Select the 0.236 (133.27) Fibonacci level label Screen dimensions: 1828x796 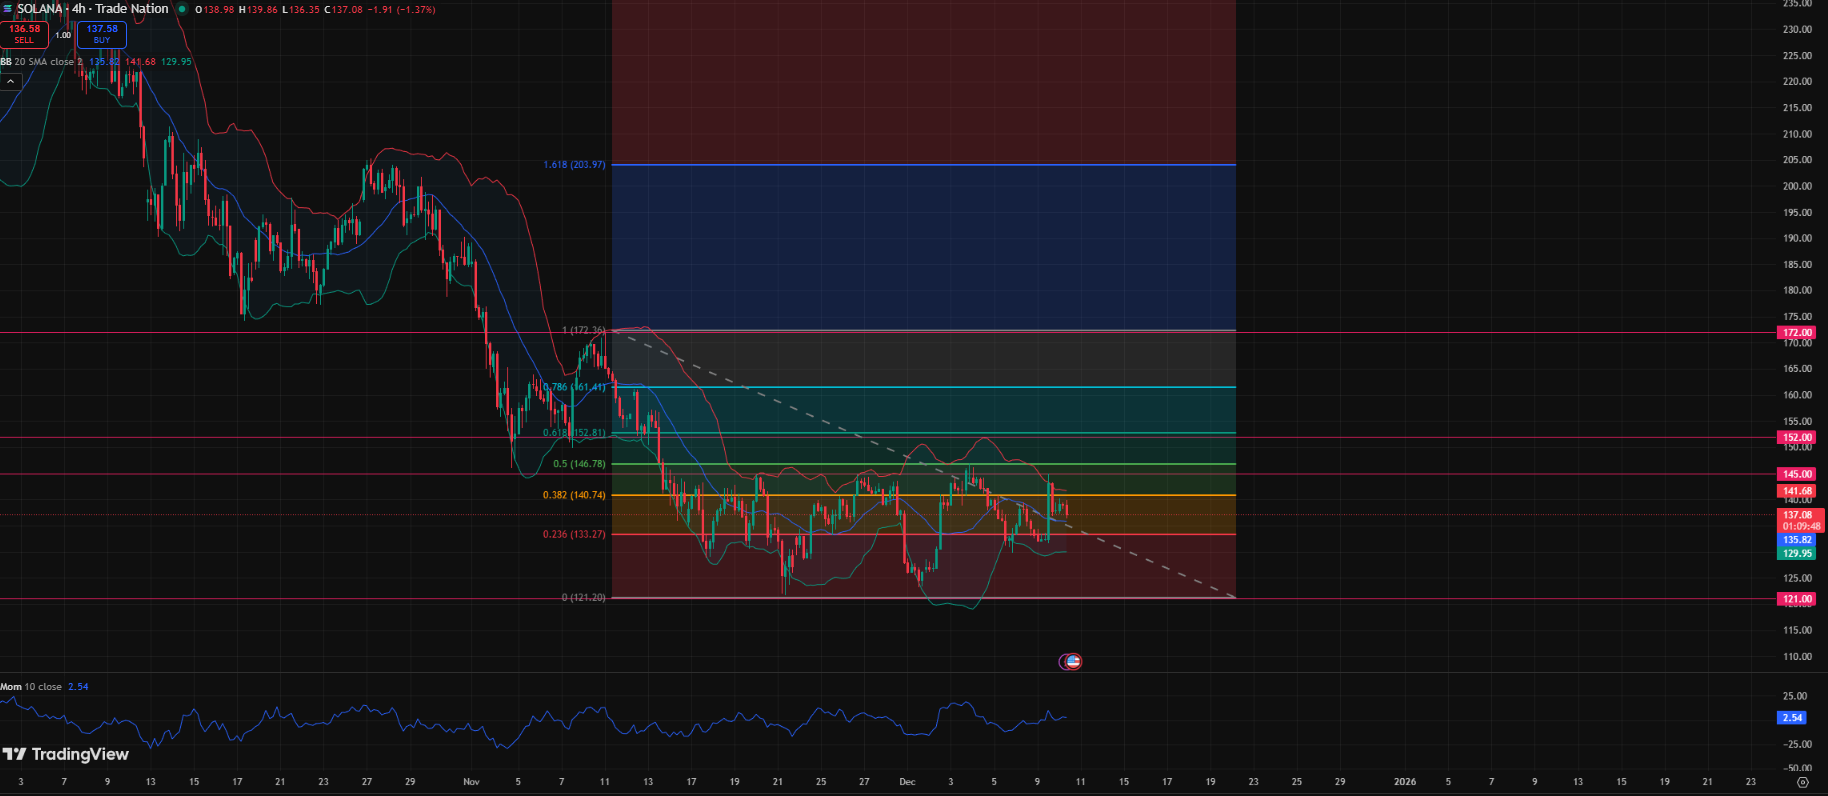(x=574, y=534)
